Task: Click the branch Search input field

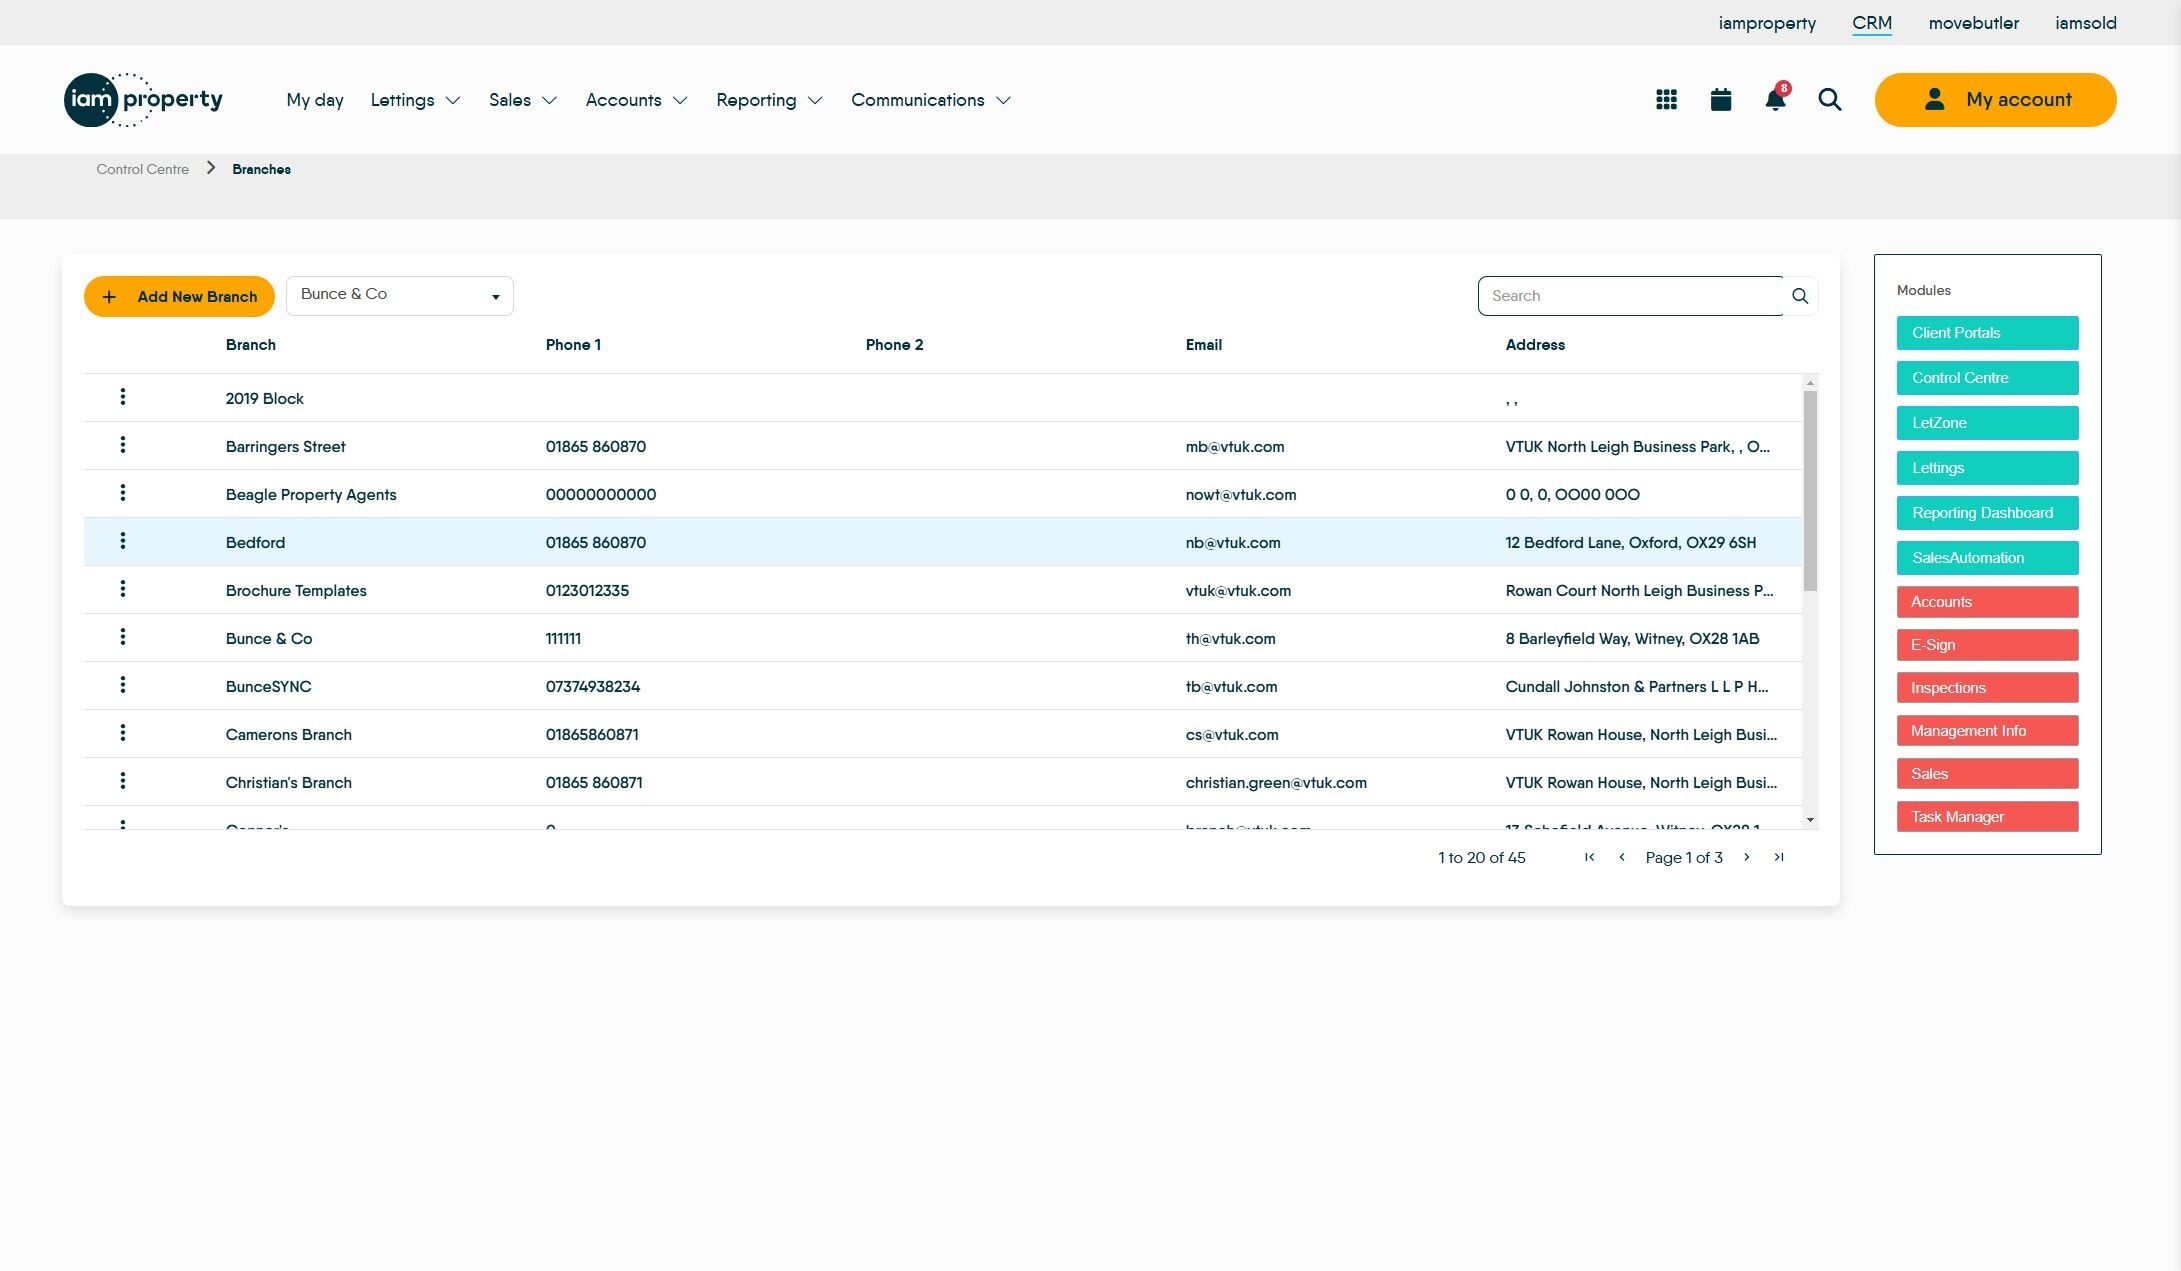Action: (1630, 296)
